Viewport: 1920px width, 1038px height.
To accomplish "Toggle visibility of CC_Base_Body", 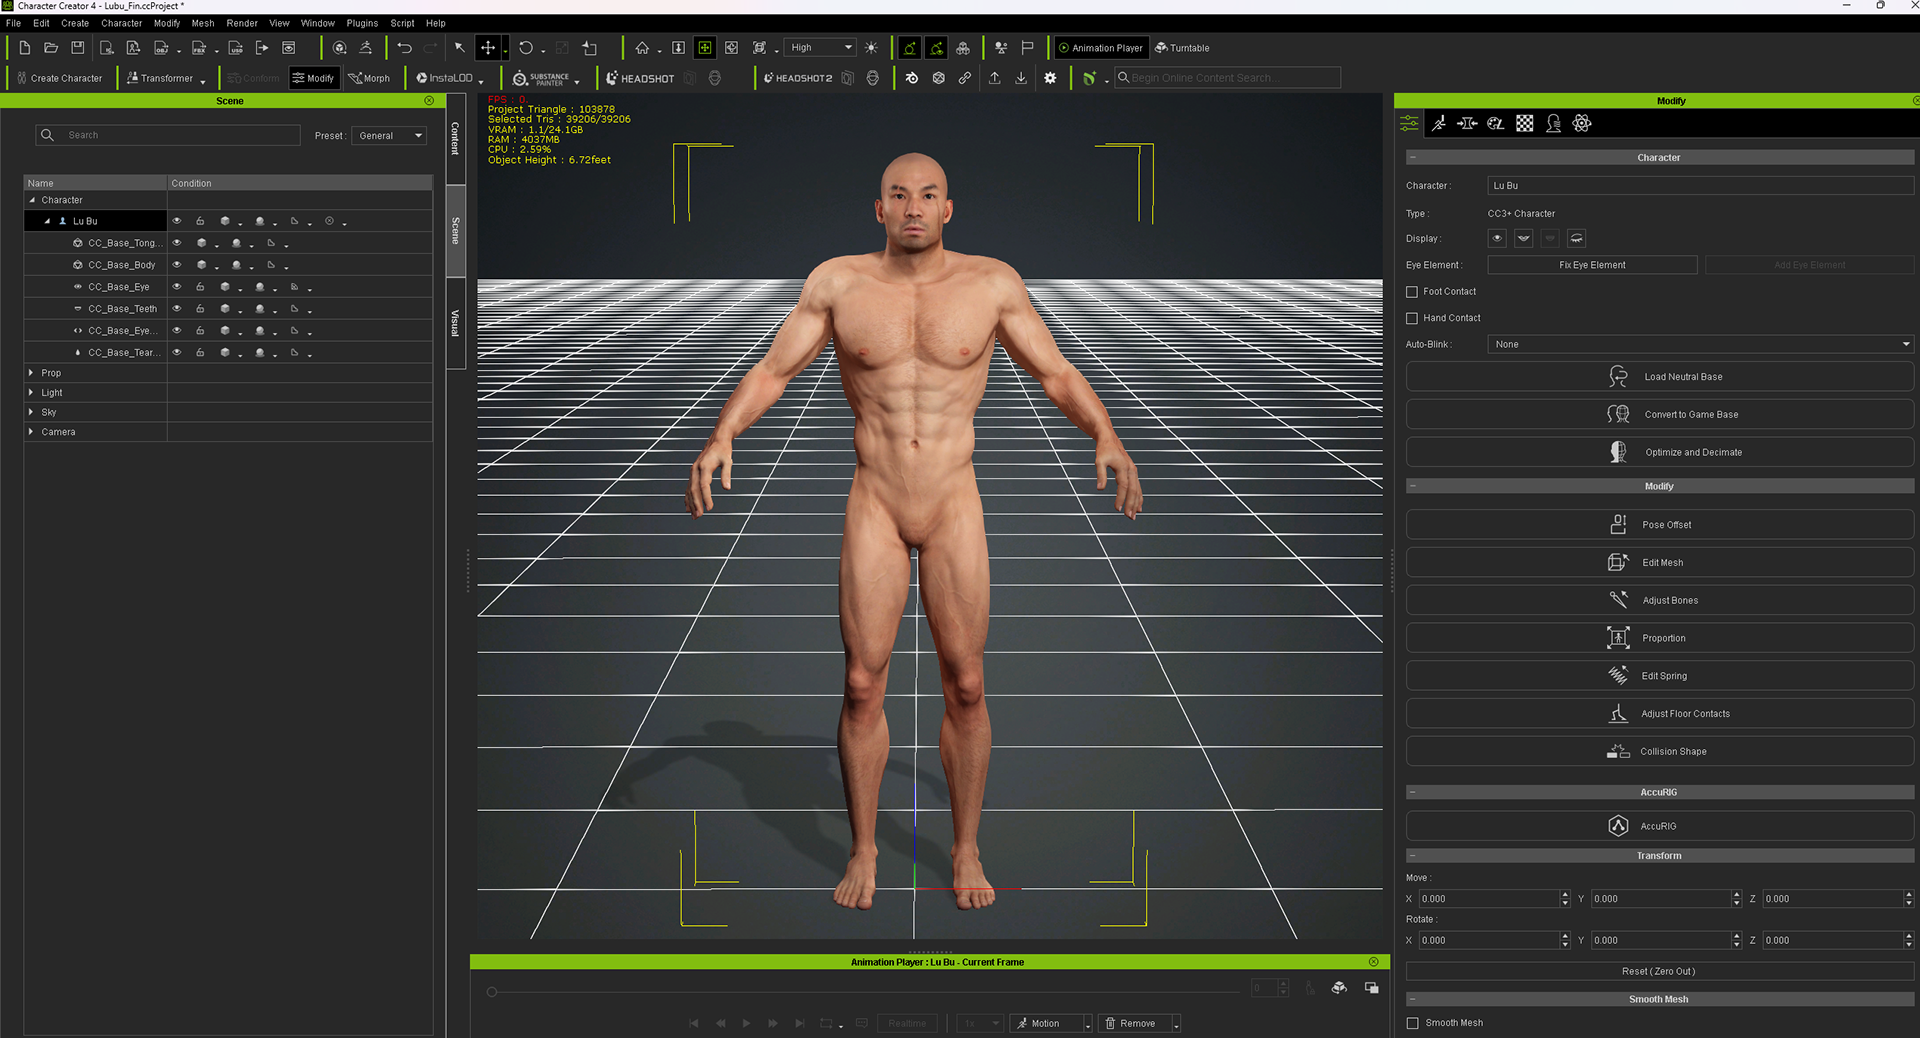I will coord(177,265).
